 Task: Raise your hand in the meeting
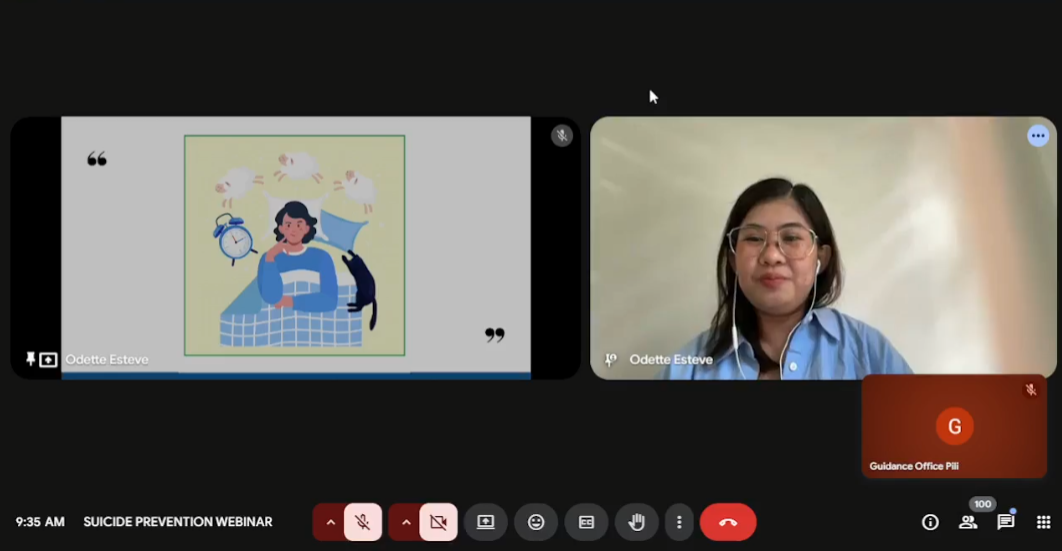(x=636, y=522)
